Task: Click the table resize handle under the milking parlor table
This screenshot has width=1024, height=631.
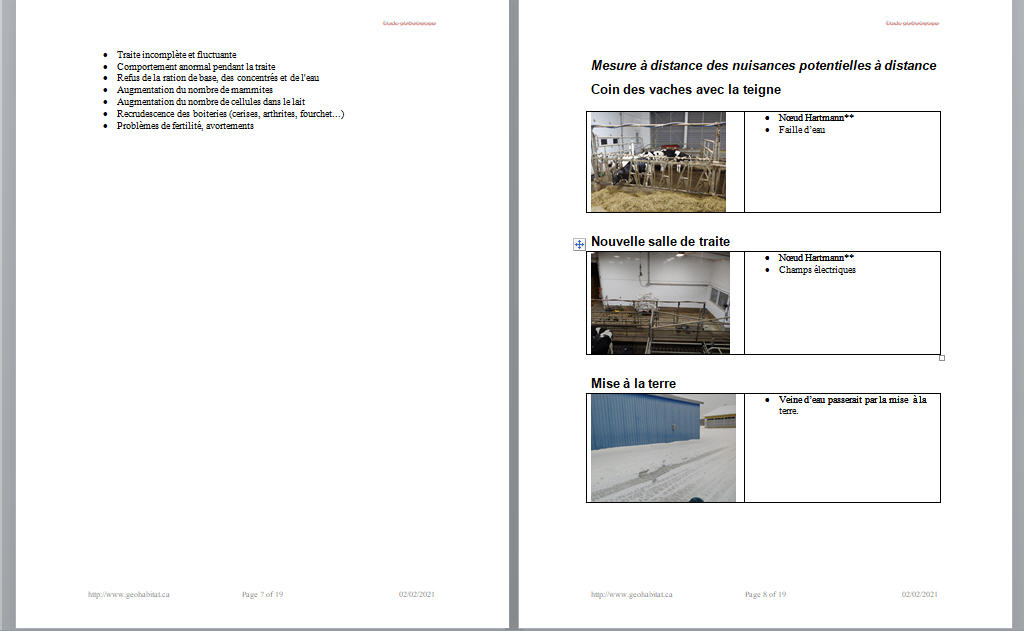Action: (x=941, y=357)
